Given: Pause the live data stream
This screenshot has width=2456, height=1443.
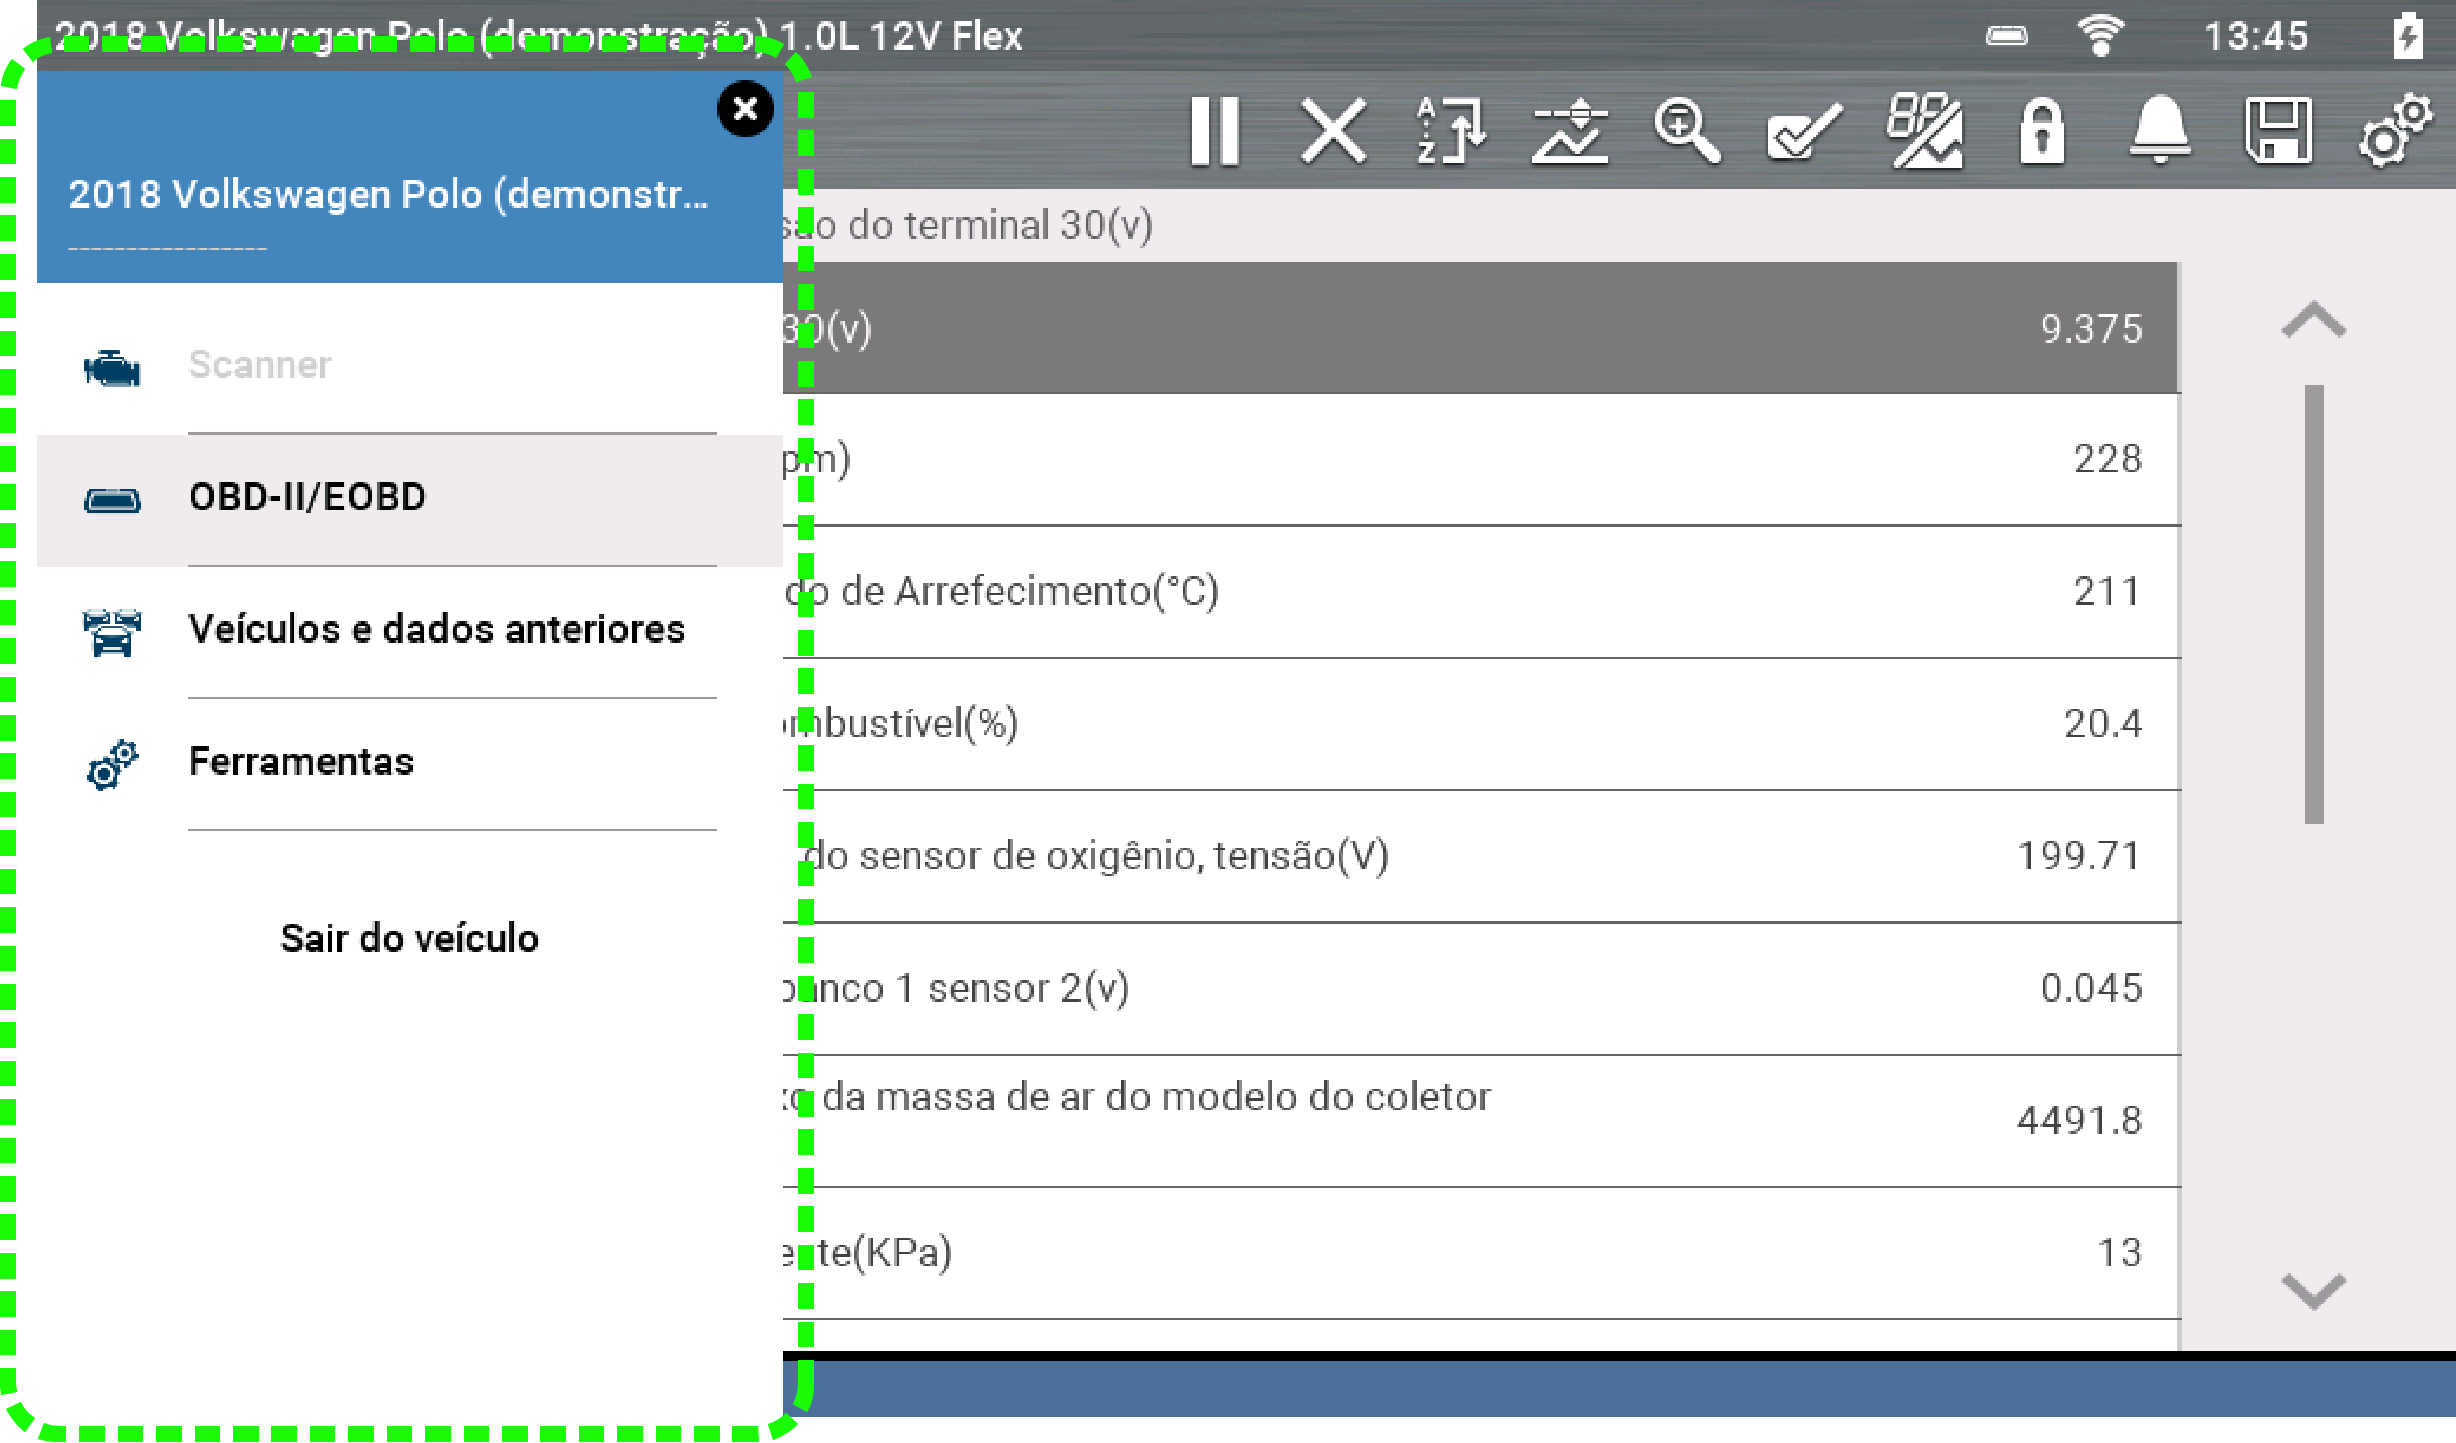Looking at the screenshot, I should point(1215,131).
